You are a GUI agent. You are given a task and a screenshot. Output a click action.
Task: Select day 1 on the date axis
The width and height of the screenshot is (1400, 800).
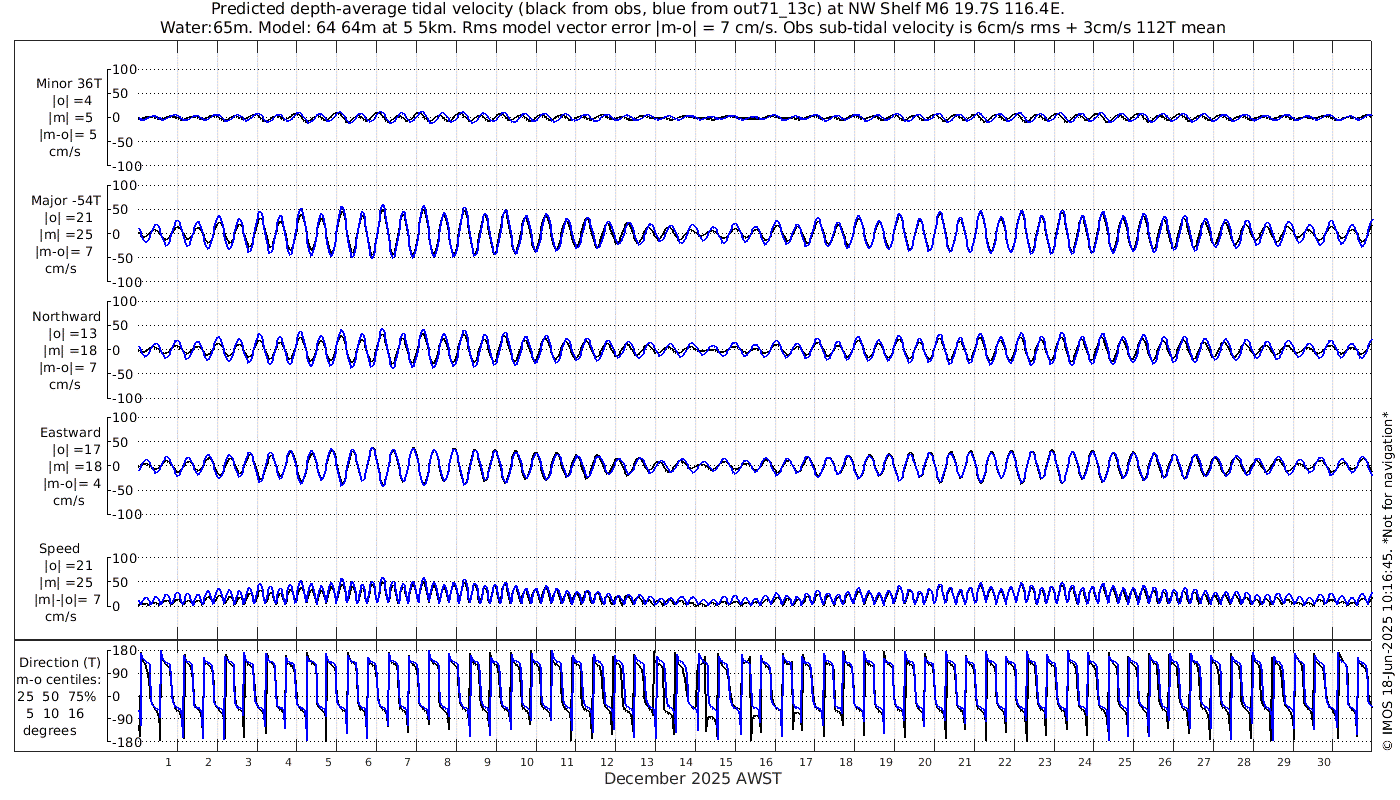(x=168, y=762)
